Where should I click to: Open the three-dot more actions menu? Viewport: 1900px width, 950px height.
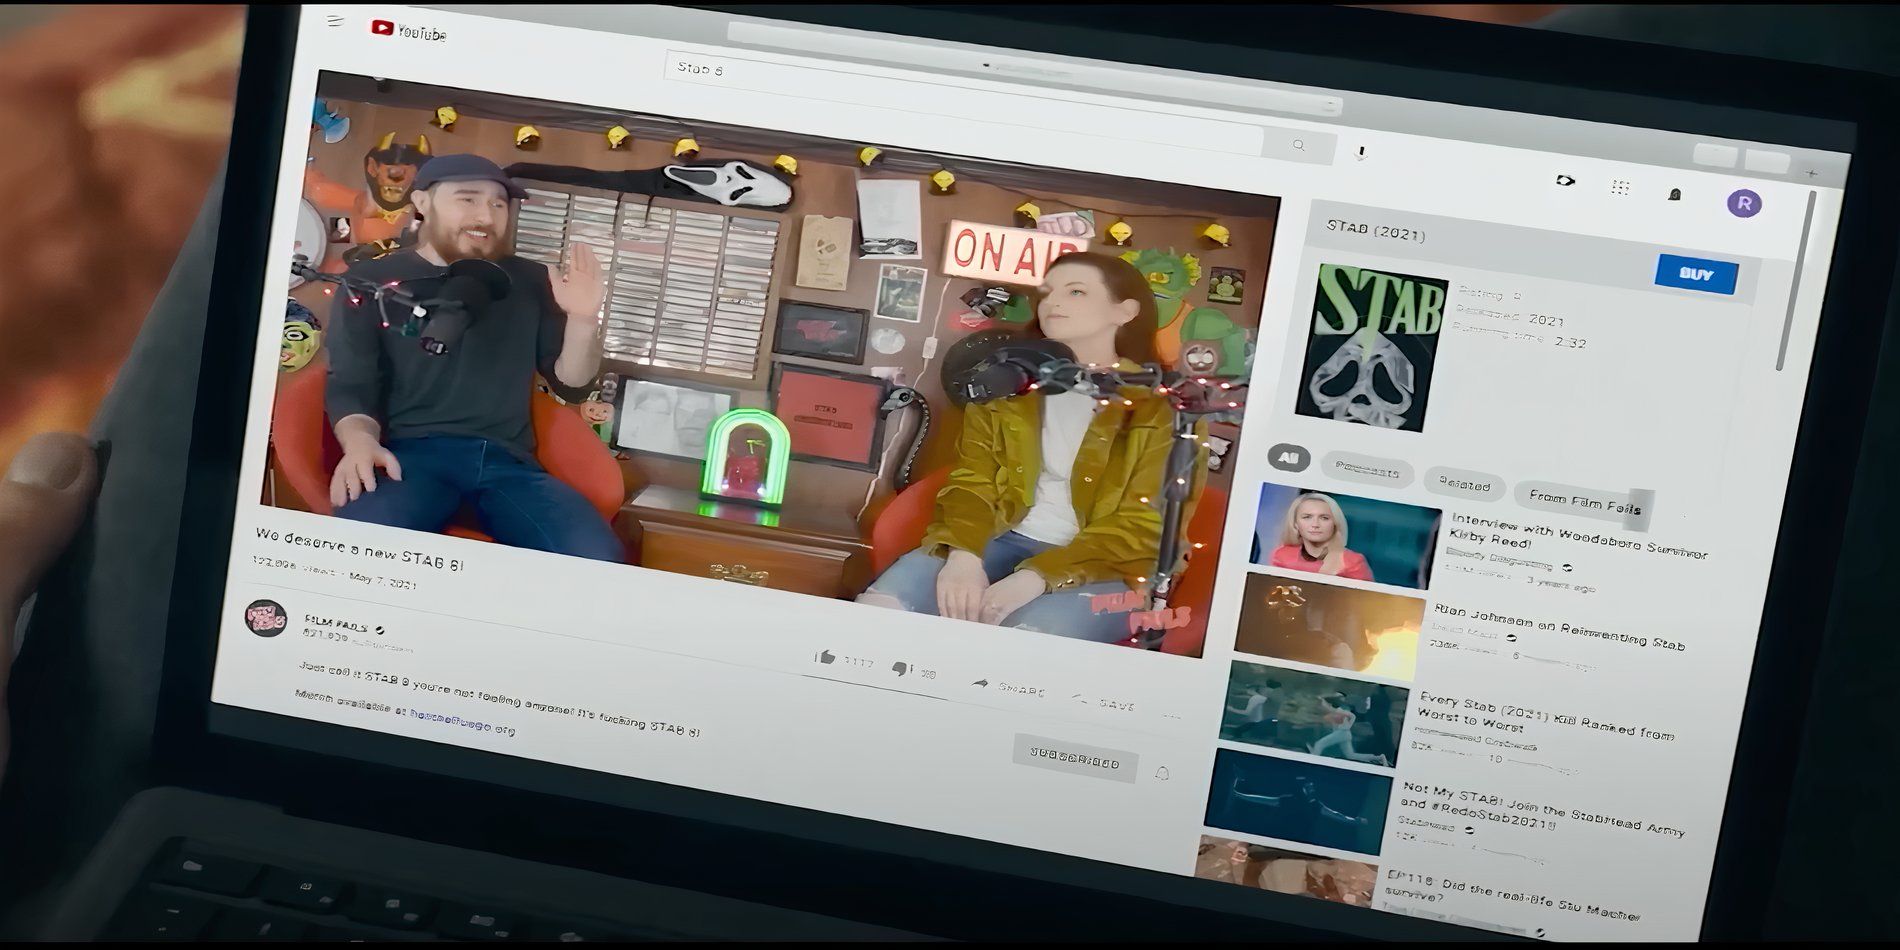tap(1172, 715)
